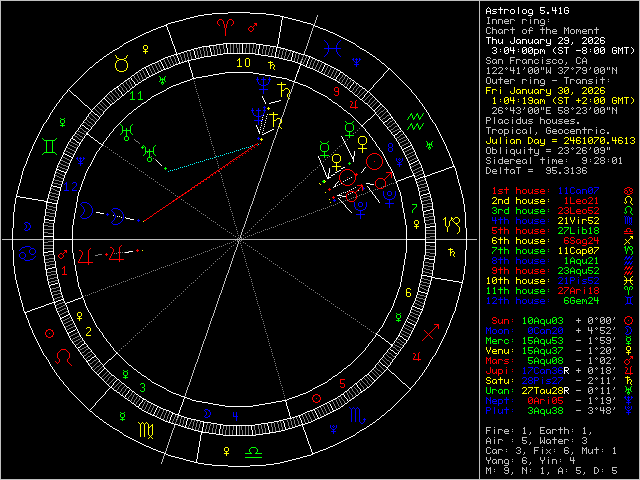Select the yellow Julian Day line
640x480 pixels.
click(558, 141)
